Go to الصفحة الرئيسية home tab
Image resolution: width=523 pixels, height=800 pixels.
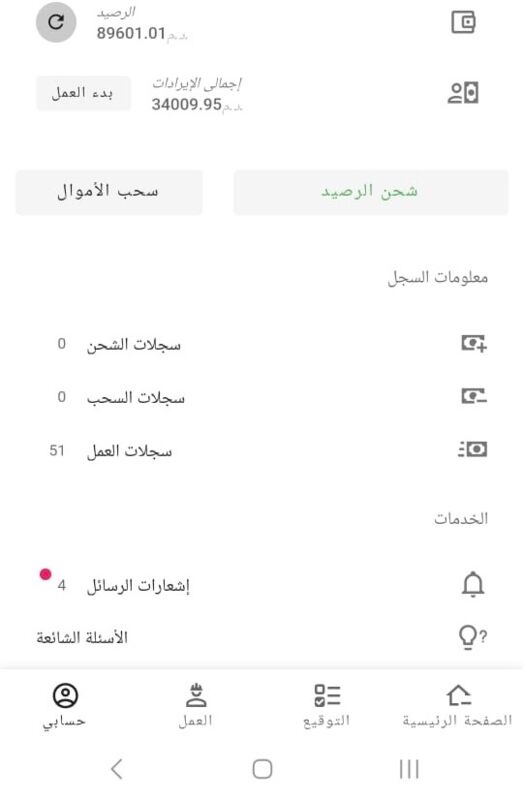(x=458, y=707)
